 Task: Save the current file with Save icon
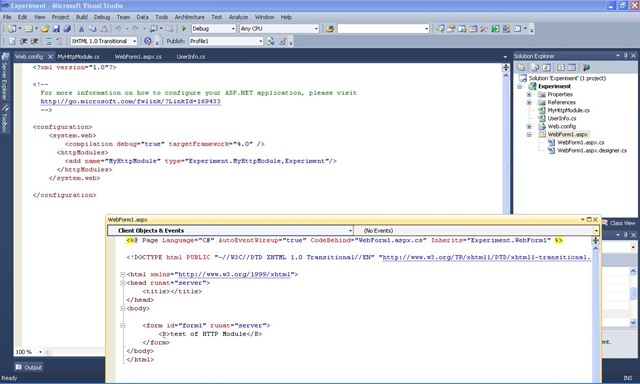(x=56, y=29)
